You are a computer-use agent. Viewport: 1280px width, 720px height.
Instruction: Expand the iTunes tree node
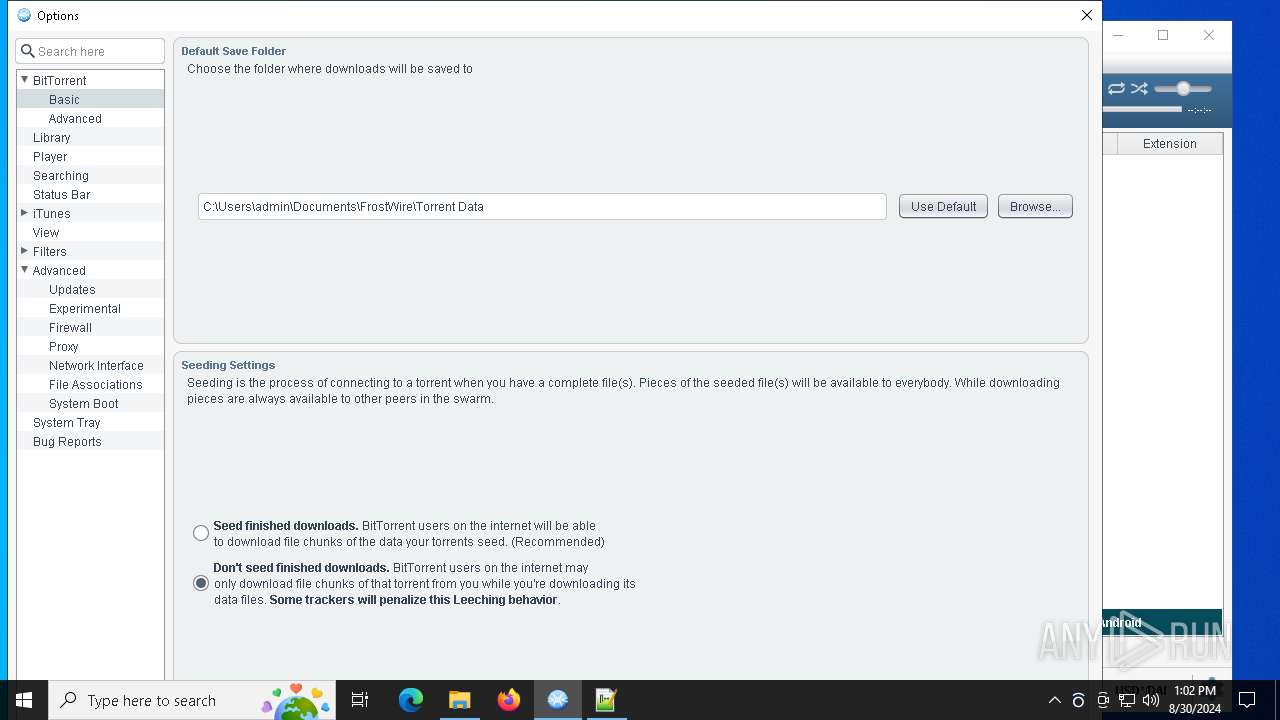24,213
